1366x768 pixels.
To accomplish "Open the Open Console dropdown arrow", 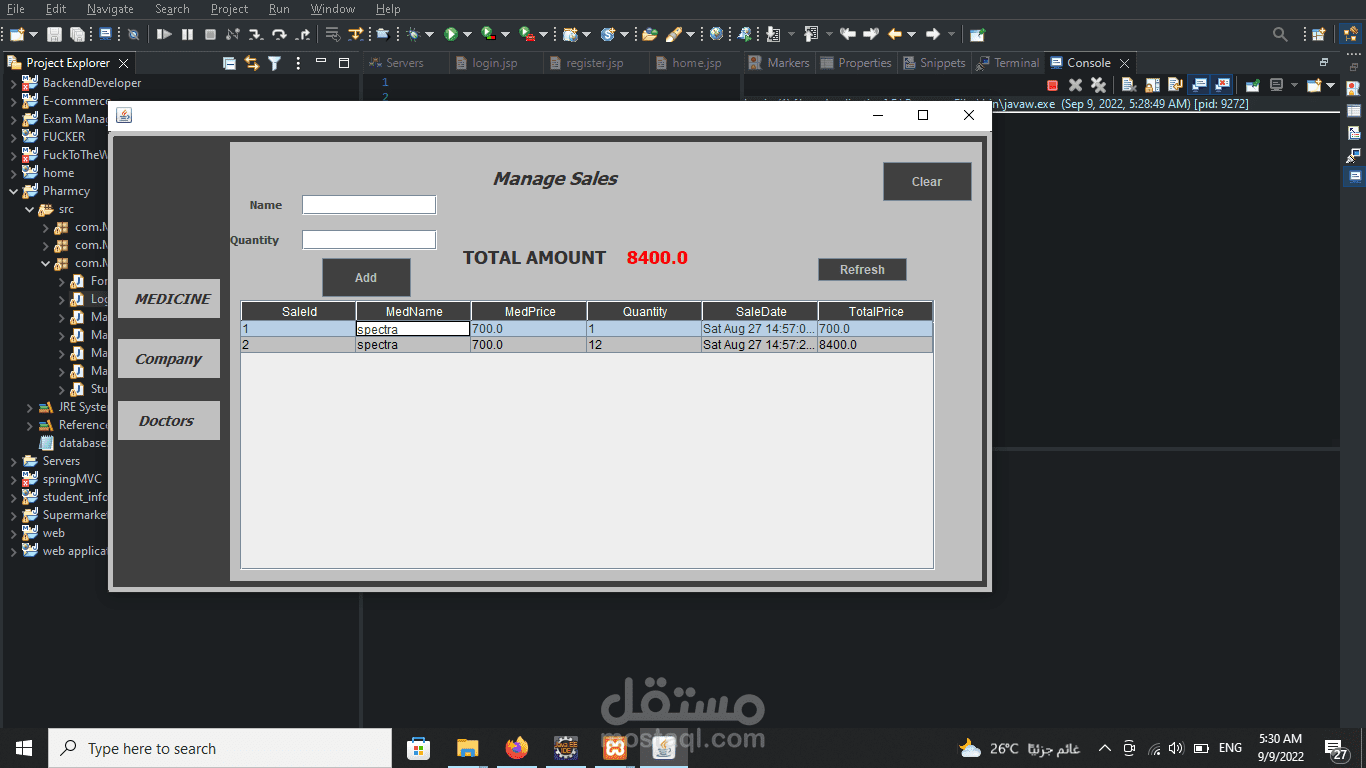I will point(1330,85).
